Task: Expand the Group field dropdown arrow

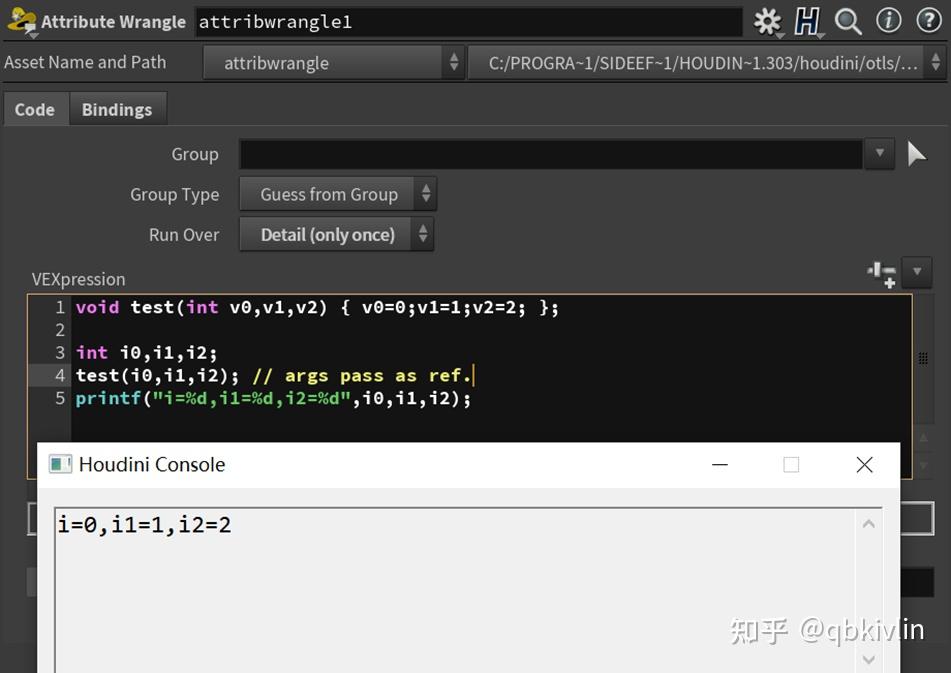Action: (x=878, y=153)
